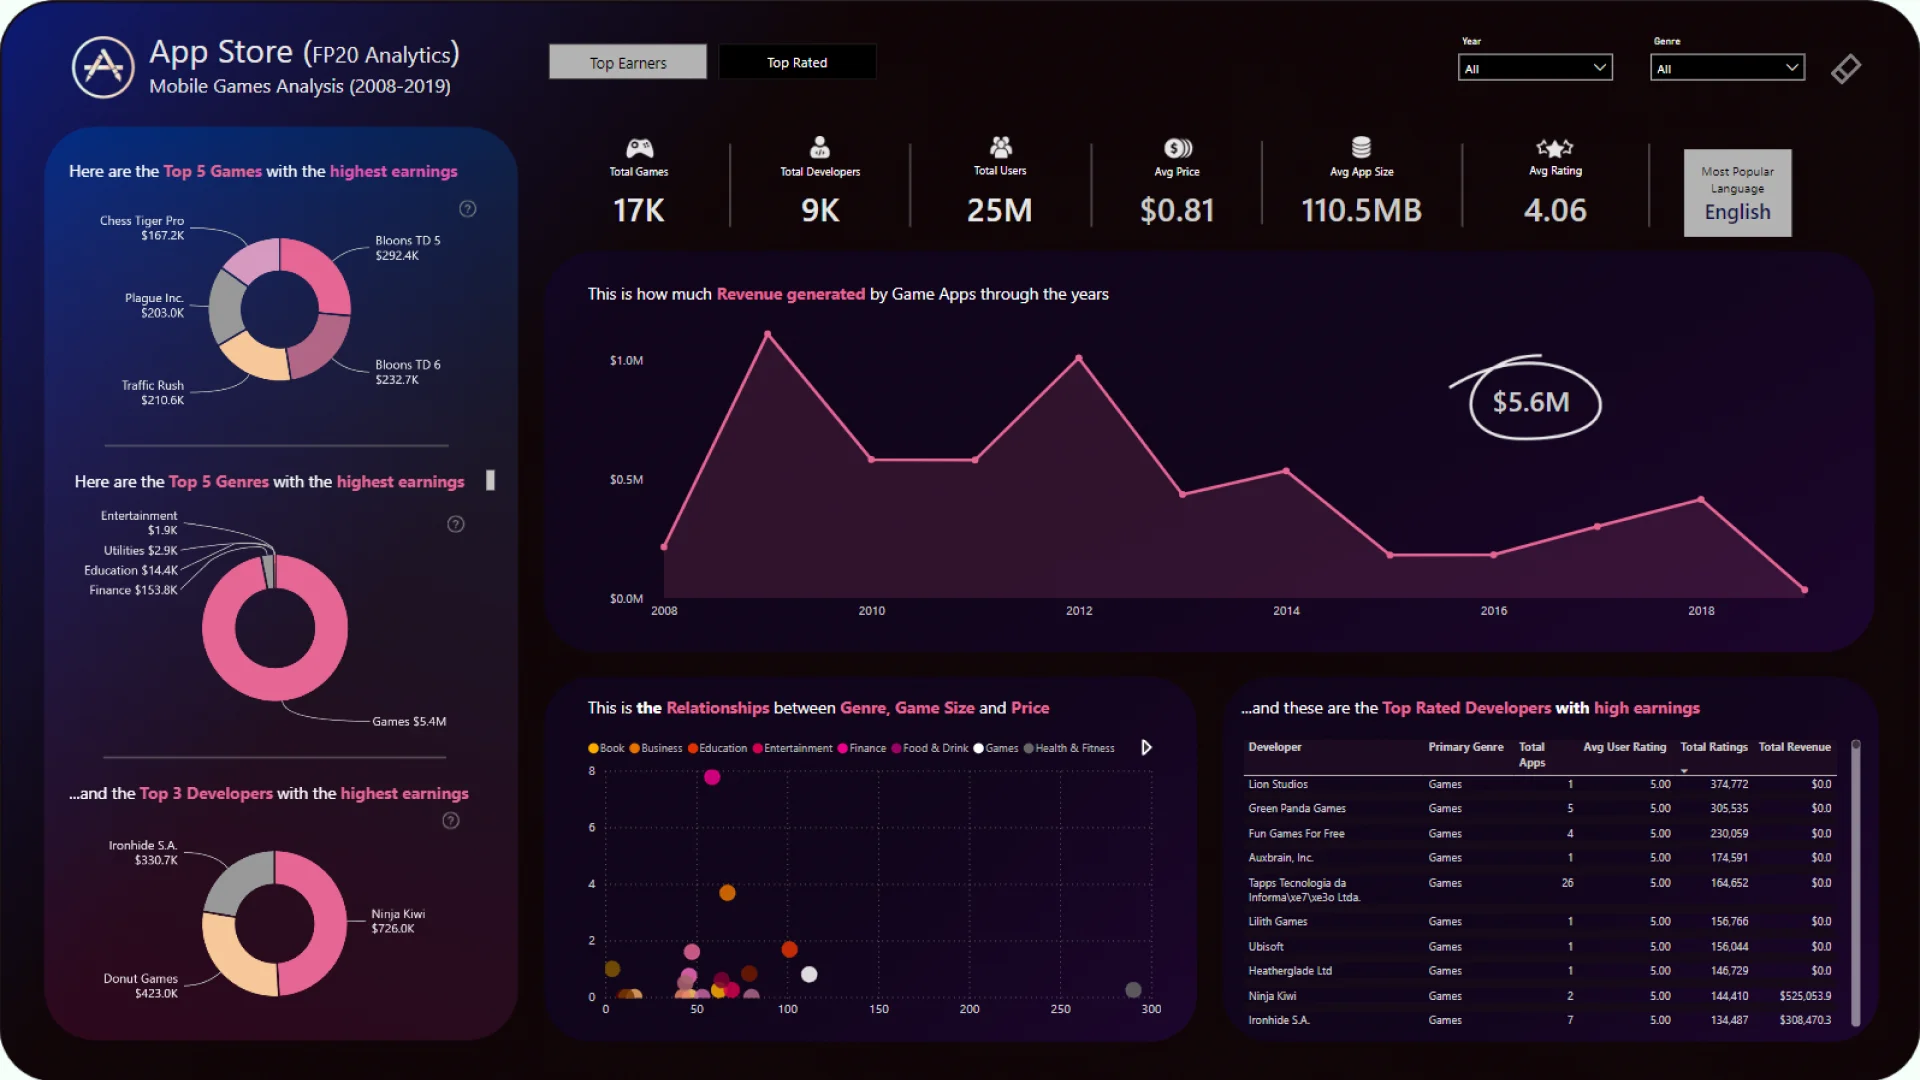Viewport: 1920px width, 1080px height.
Task: Open help icon for Top 5 Genres
Action: point(455,524)
